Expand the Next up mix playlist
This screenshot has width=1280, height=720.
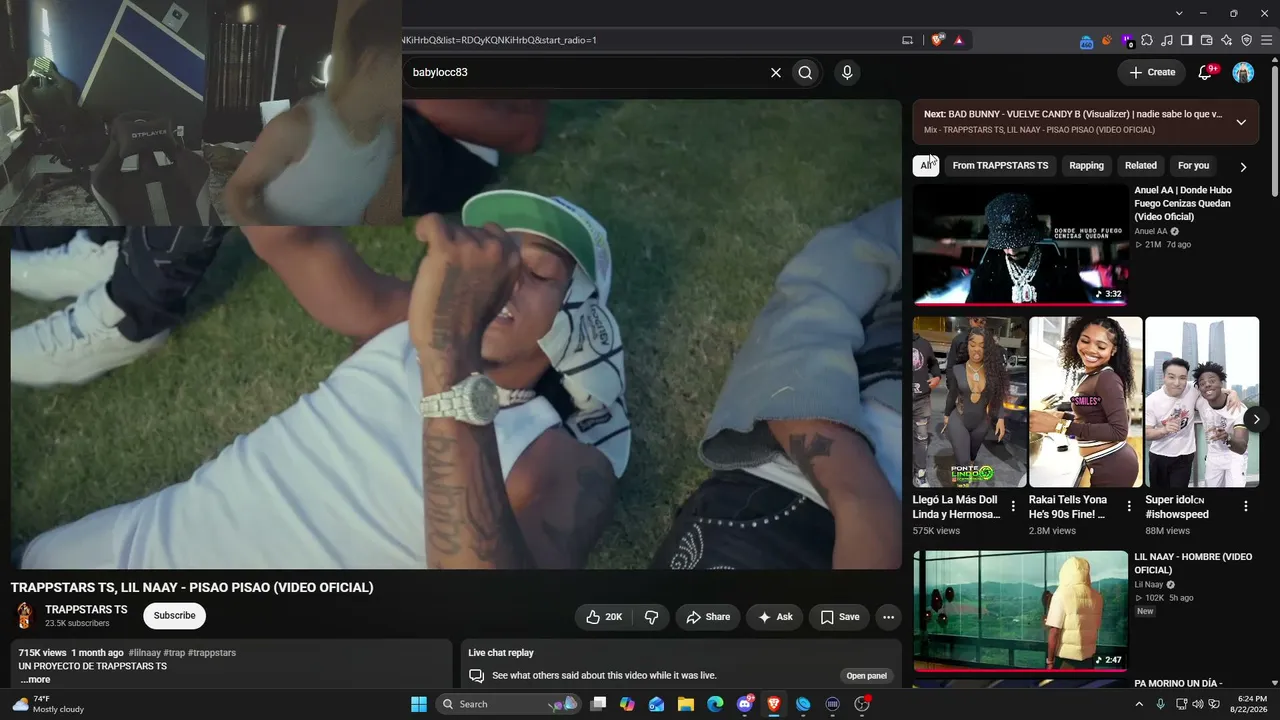click(x=1241, y=122)
